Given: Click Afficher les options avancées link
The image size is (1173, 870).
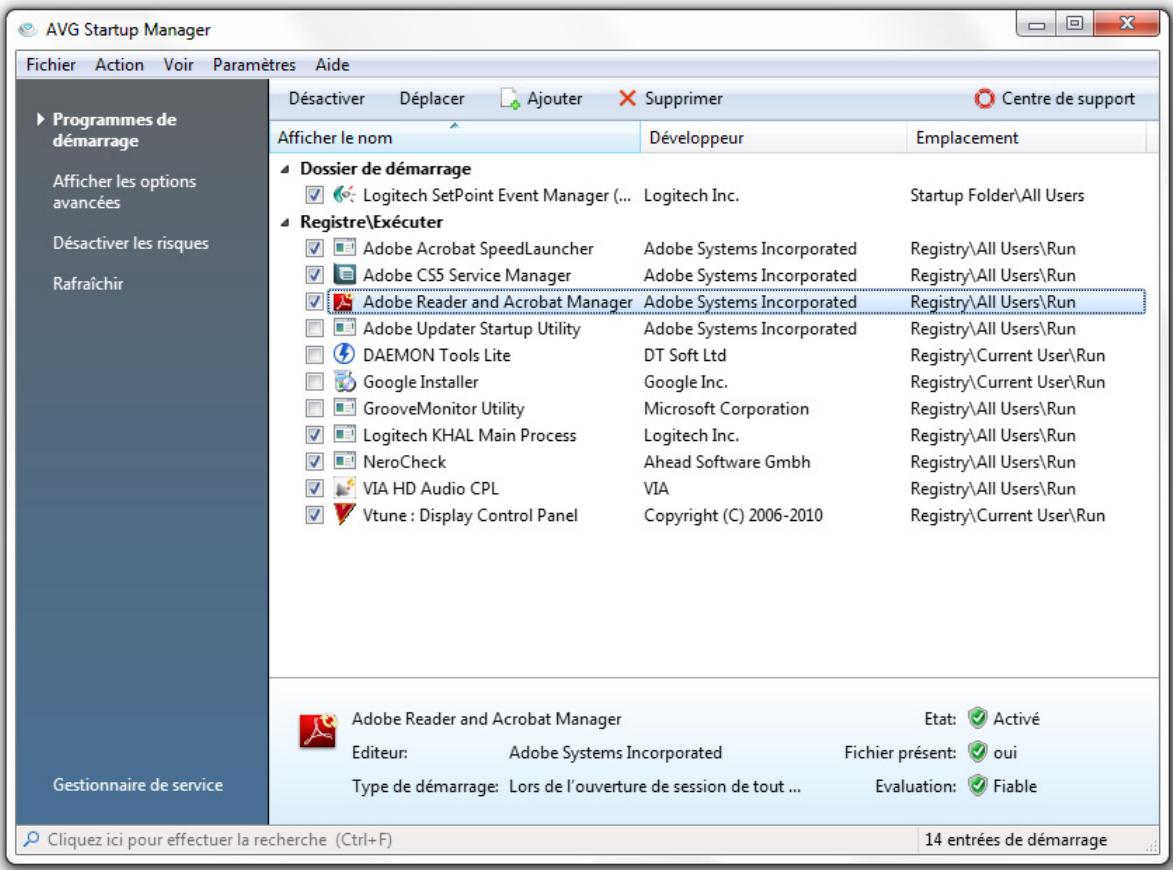Looking at the screenshot, I should [x=124, y=192].
